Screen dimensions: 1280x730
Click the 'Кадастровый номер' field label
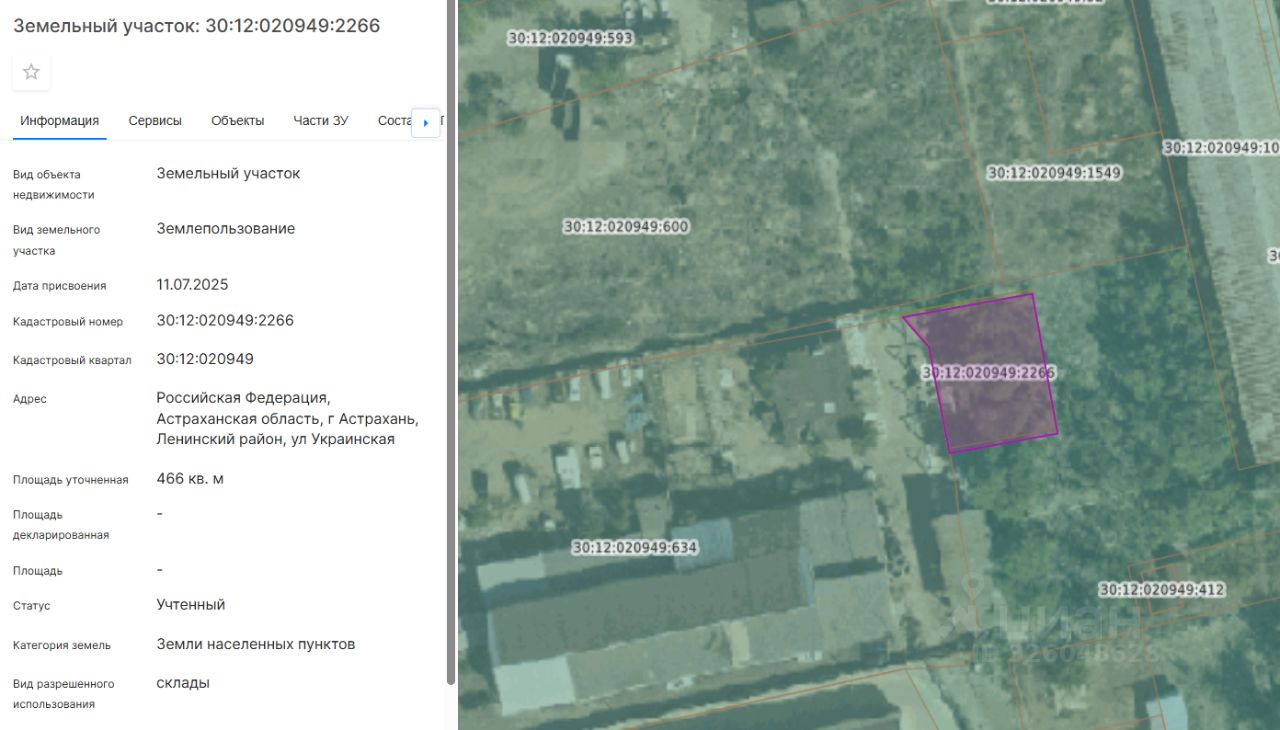(x=68, y=322)
